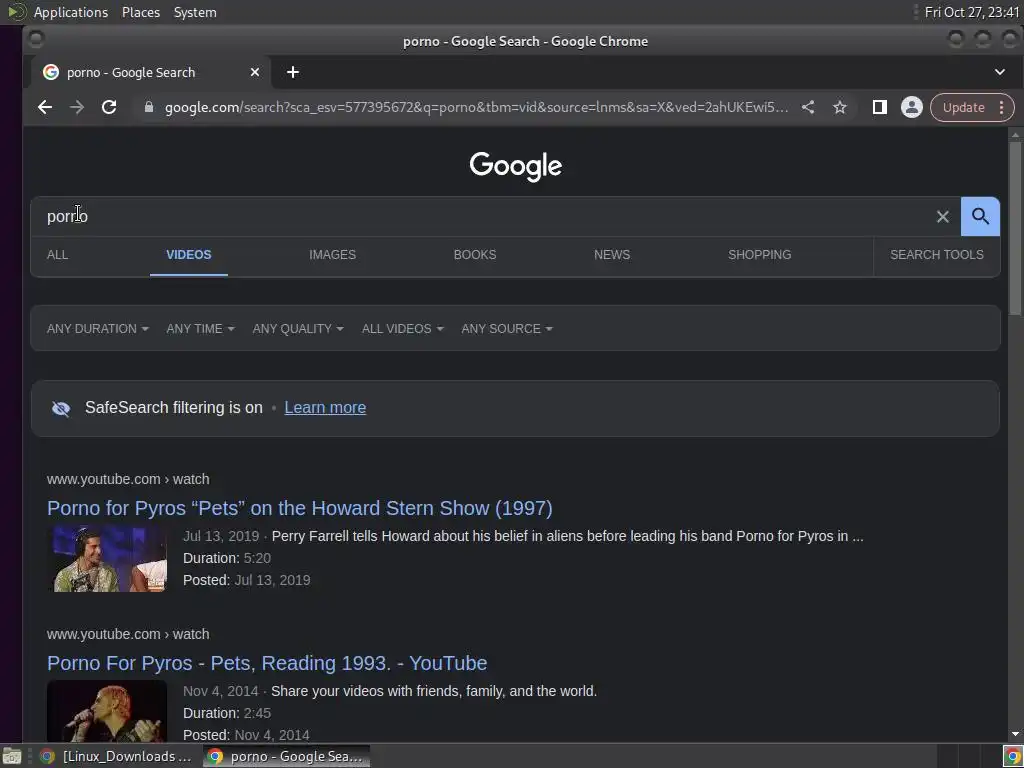Click the SafeSearch crossed-eye icon
Screen dimensions: 1024x768
[61, 409]
